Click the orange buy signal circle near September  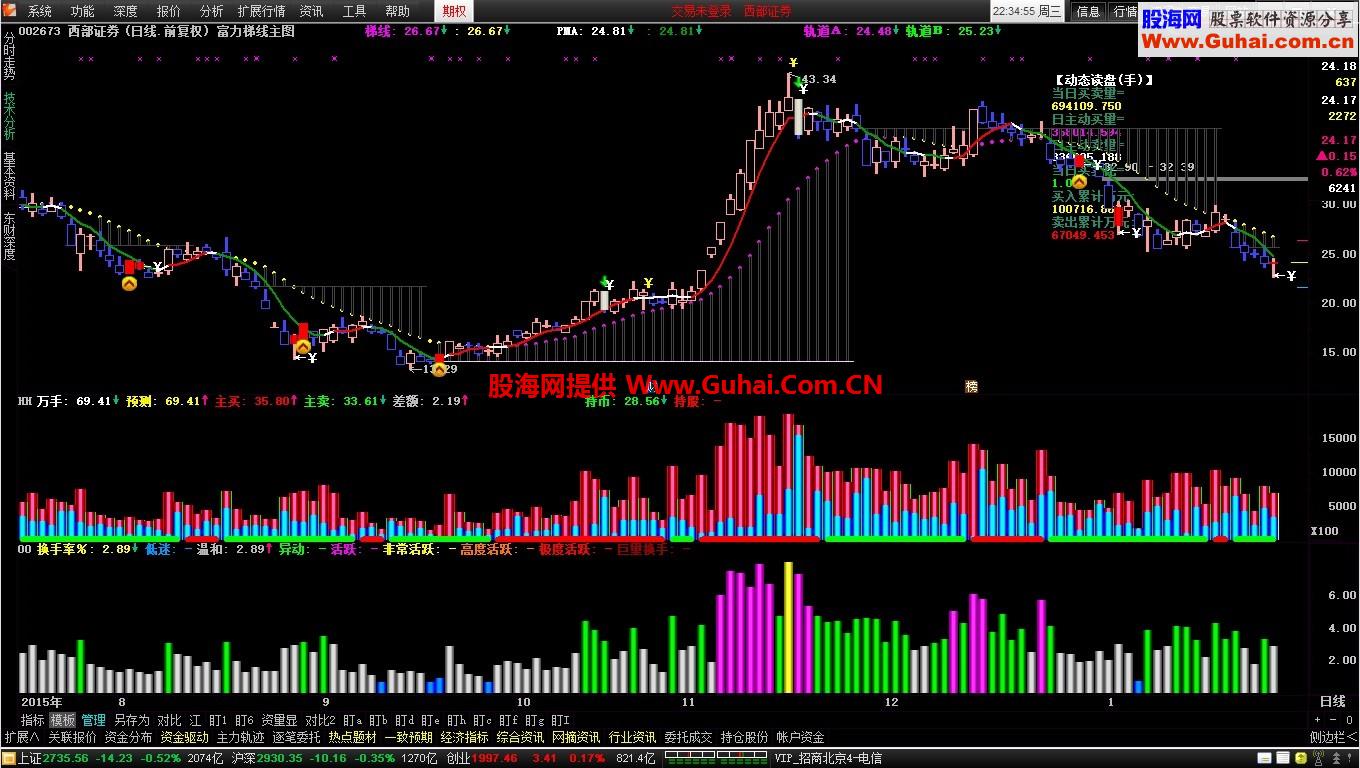[x=301, y=347]
